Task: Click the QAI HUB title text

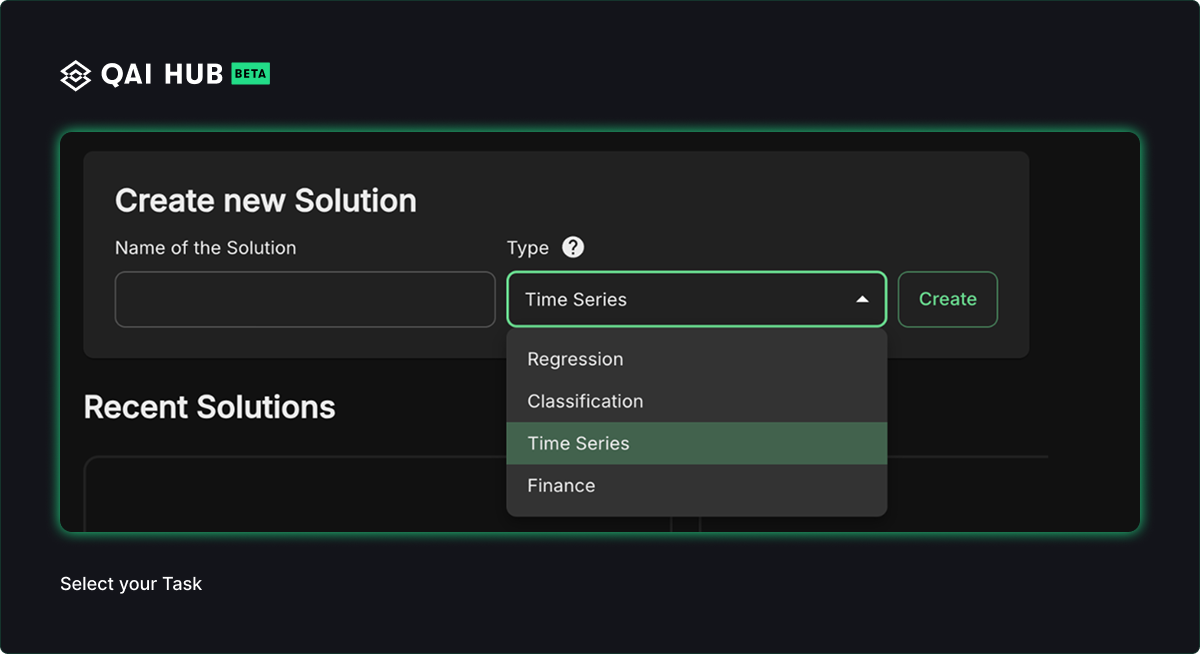Action: click(x=162, y=75)
